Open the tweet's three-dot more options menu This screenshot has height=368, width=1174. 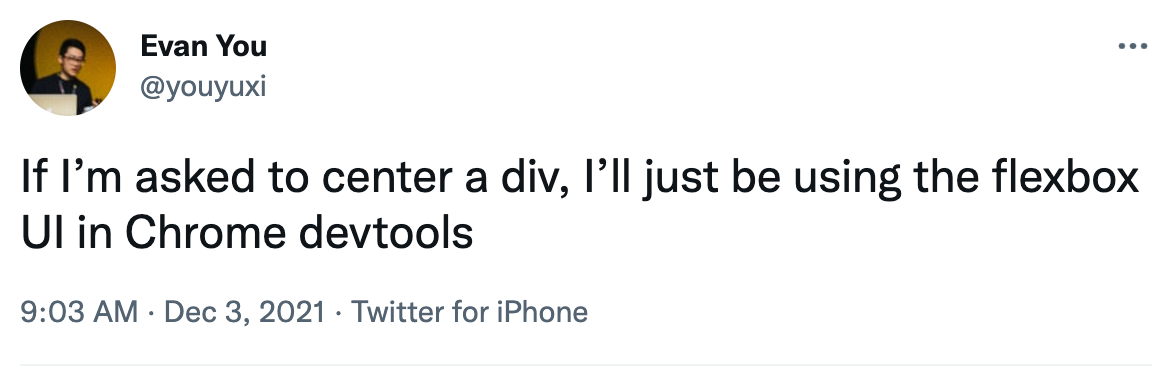(x=1132, y=46)
